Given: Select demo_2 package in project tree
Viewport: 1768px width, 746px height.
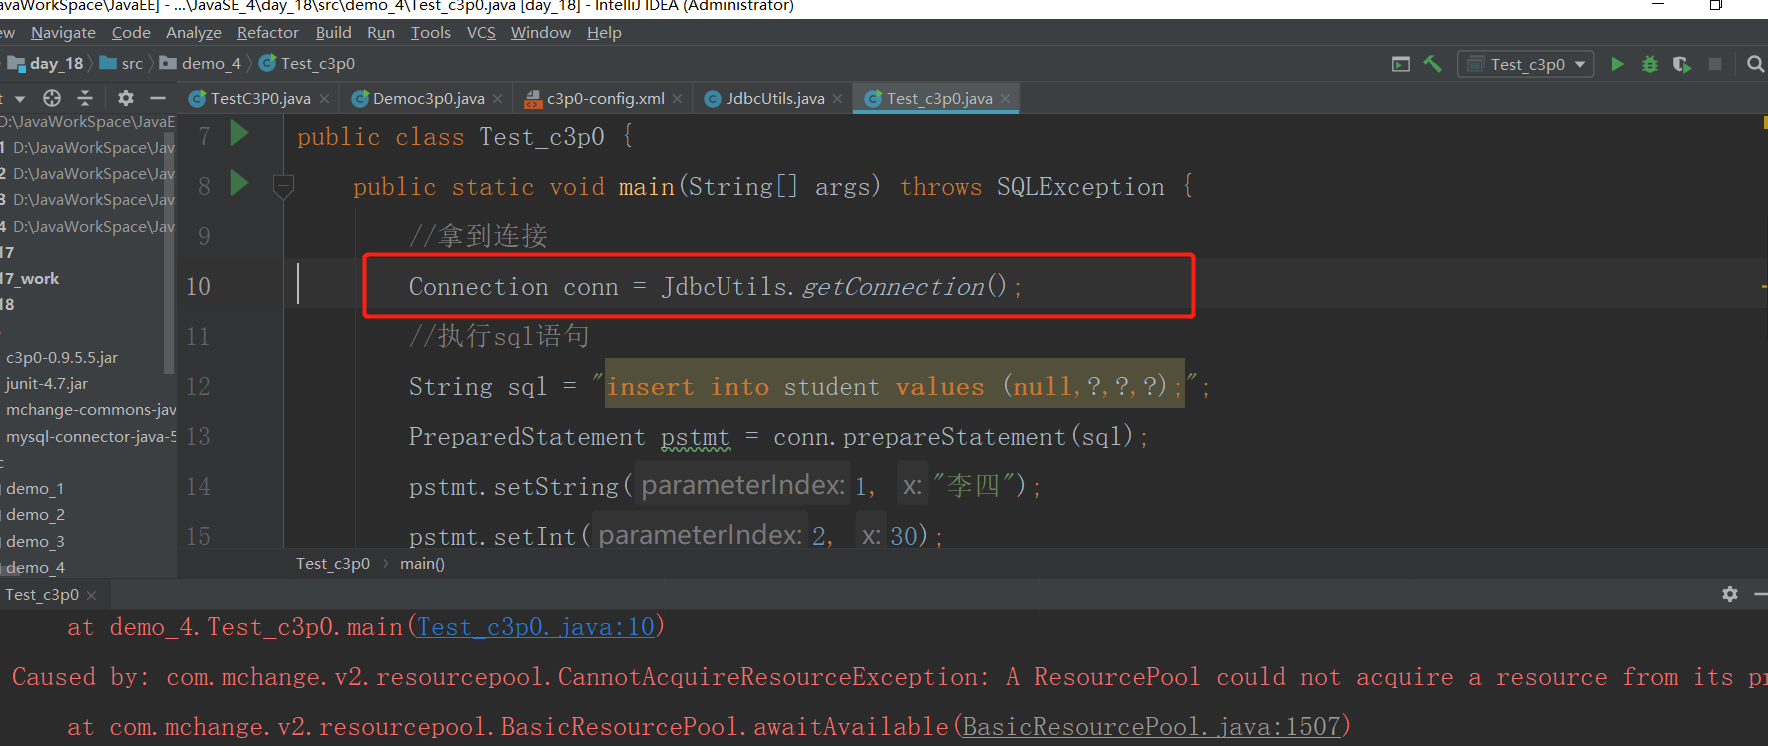Looking at the screenshot, I should [35, 515].
